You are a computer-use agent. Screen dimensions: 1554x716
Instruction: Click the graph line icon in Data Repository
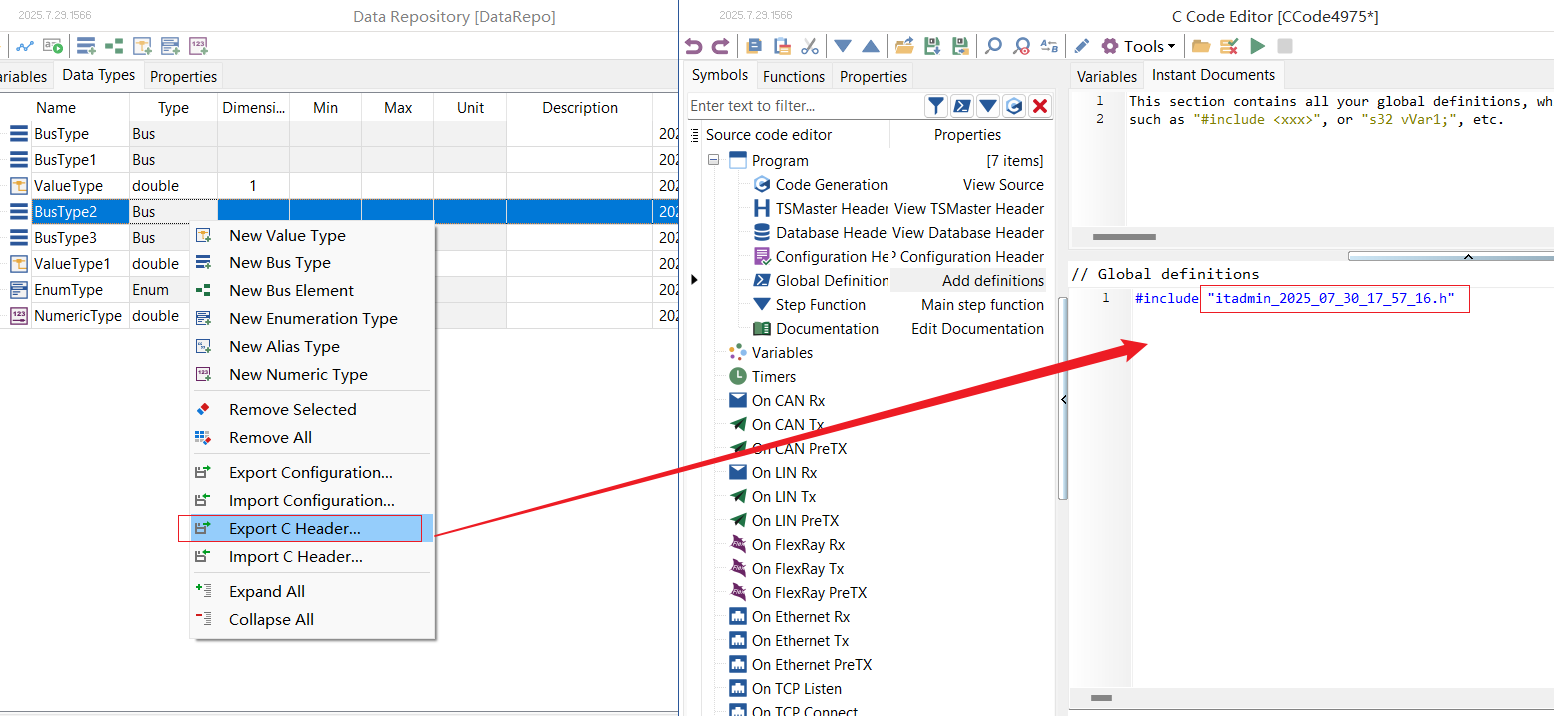tap(25, 46)
